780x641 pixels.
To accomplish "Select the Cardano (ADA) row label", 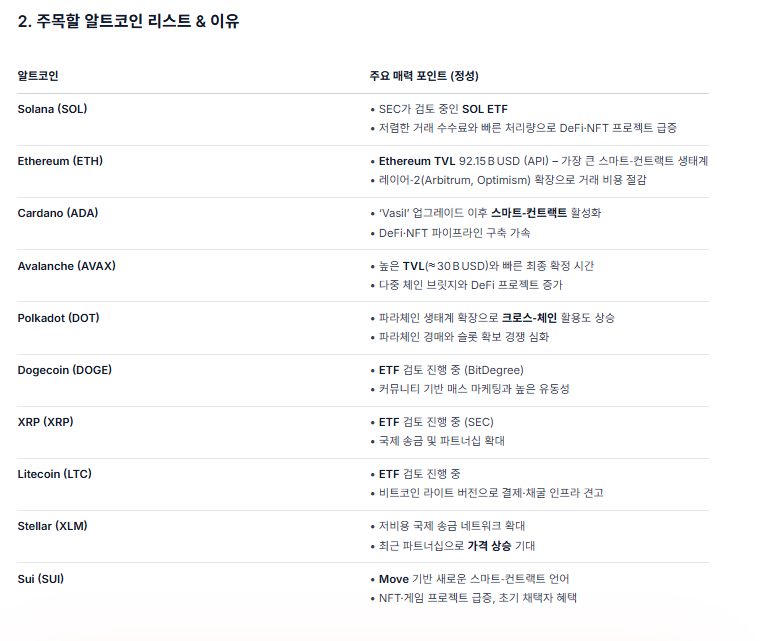I will tap(58, 213).
